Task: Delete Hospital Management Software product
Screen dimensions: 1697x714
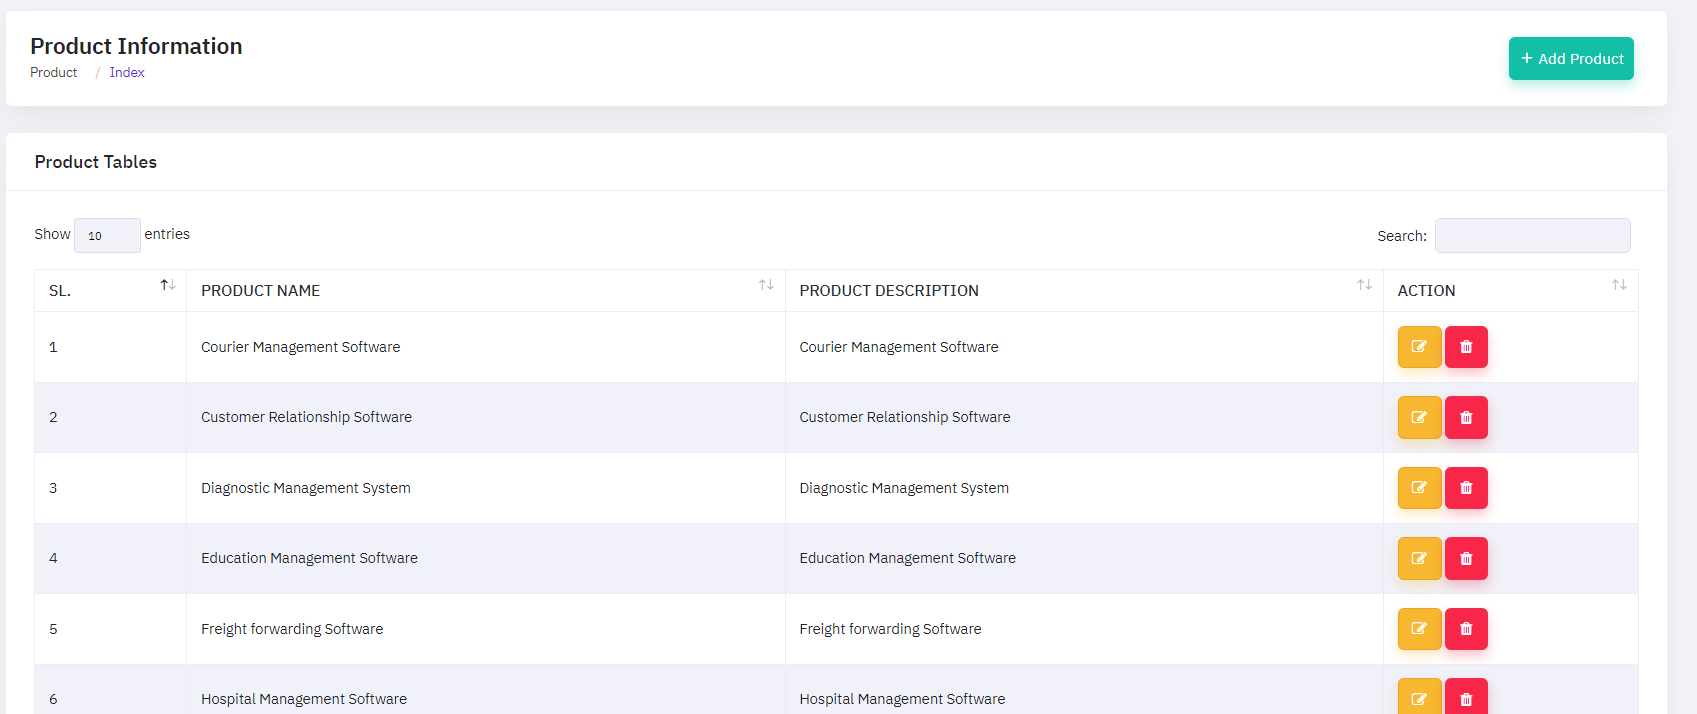Action: (1466, 698)
